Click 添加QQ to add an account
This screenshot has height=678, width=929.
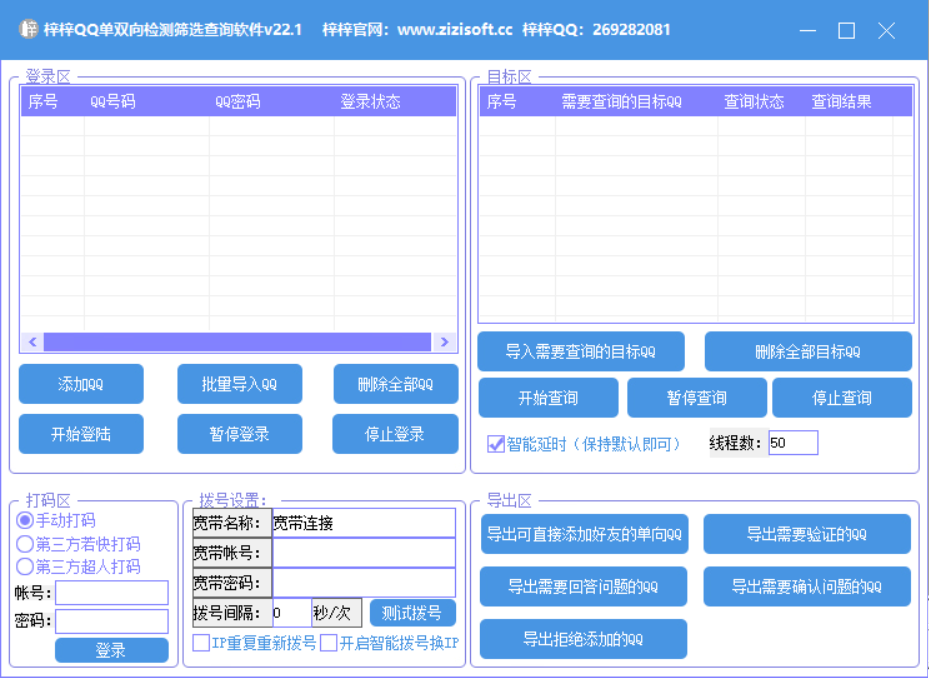[80, 383]
